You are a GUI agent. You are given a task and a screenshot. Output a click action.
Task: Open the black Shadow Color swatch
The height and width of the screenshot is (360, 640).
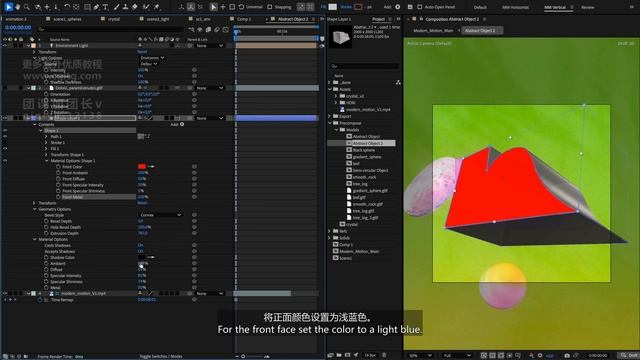[x=142, y=258]
